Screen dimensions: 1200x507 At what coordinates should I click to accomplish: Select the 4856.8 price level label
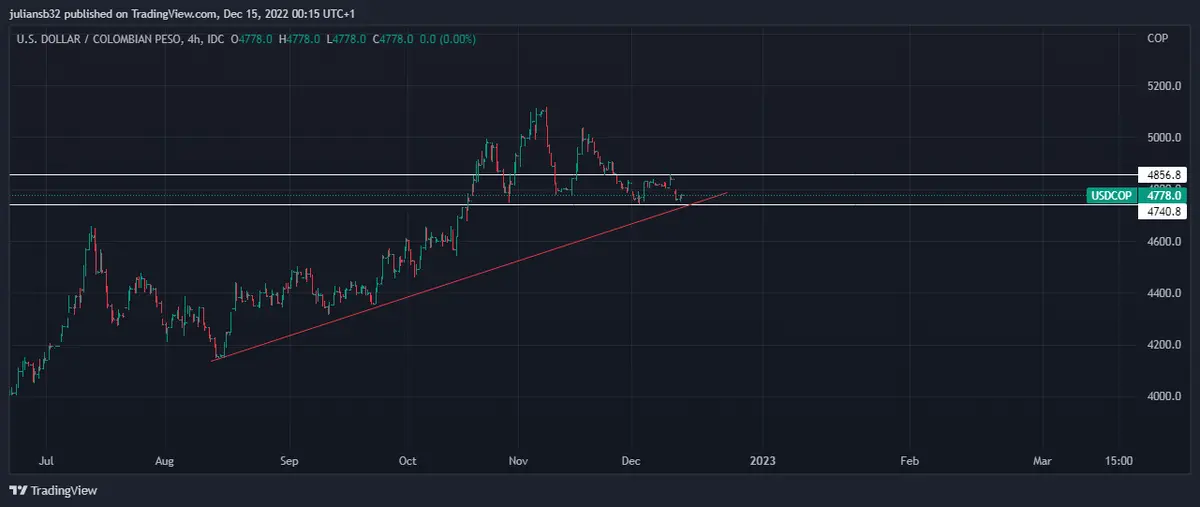click(1160, 174)
